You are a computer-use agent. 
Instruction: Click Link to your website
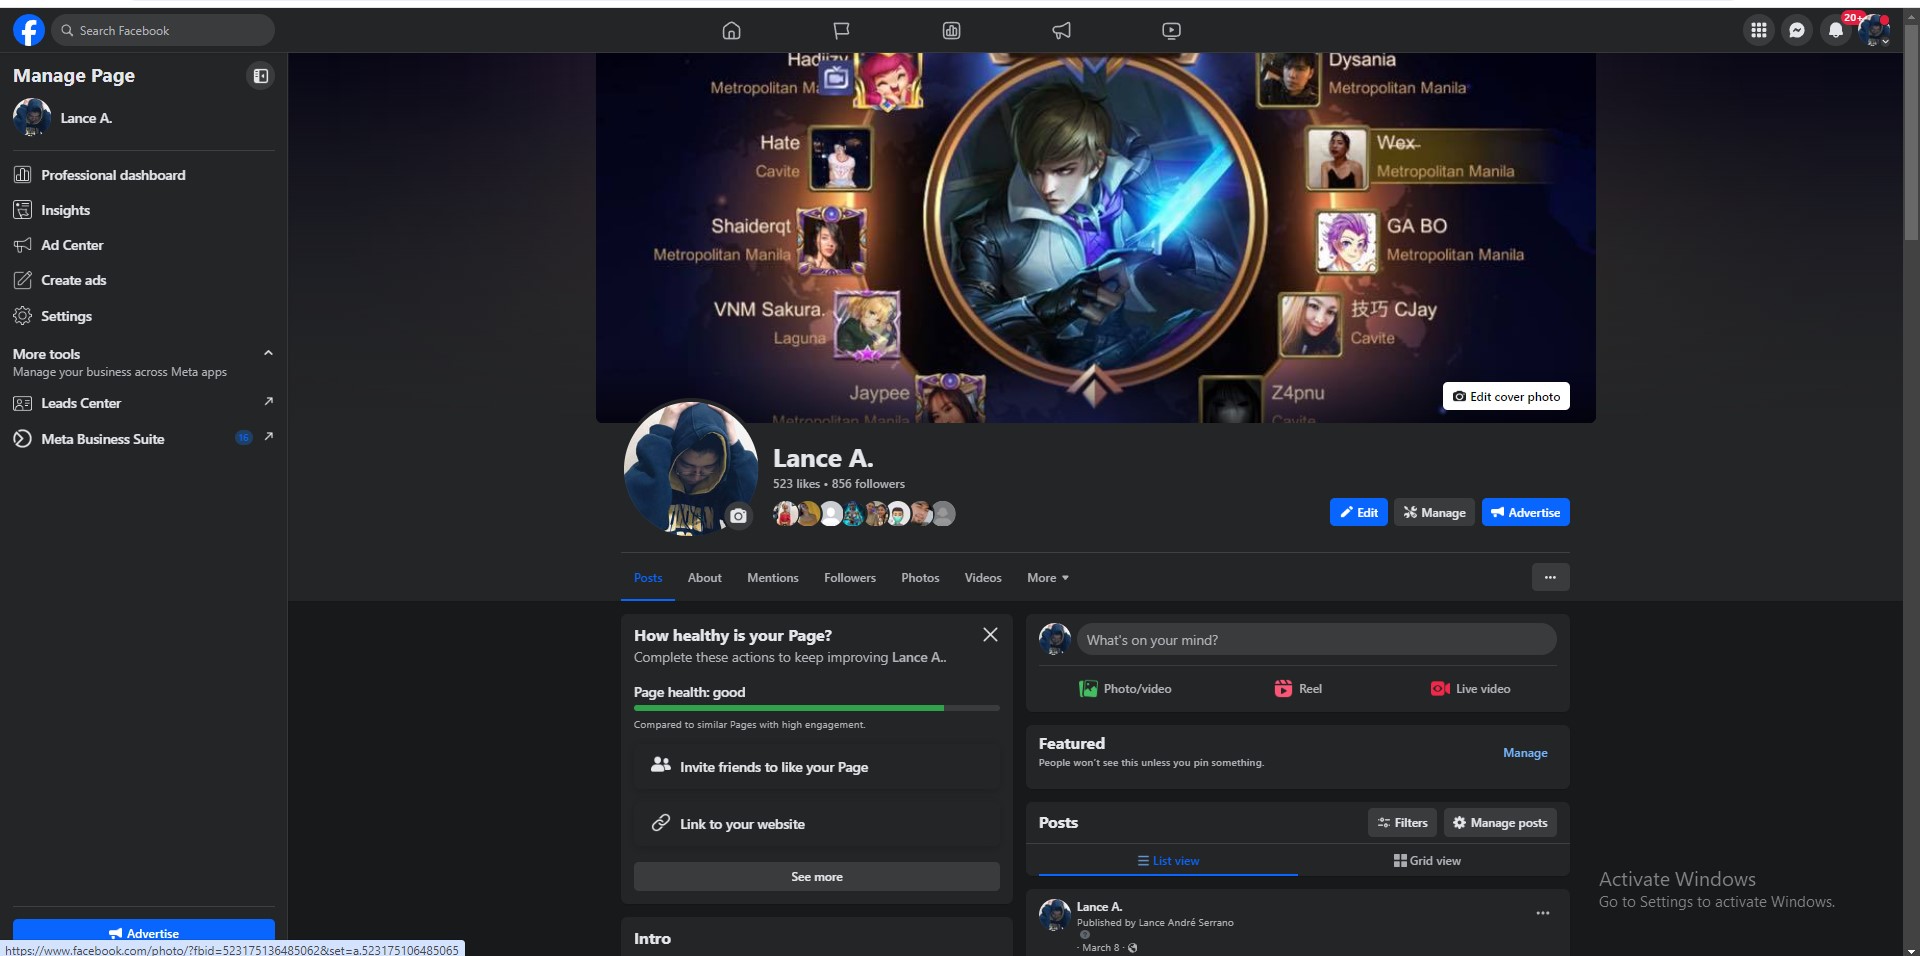pyautogui.click(x=817, y=824)
